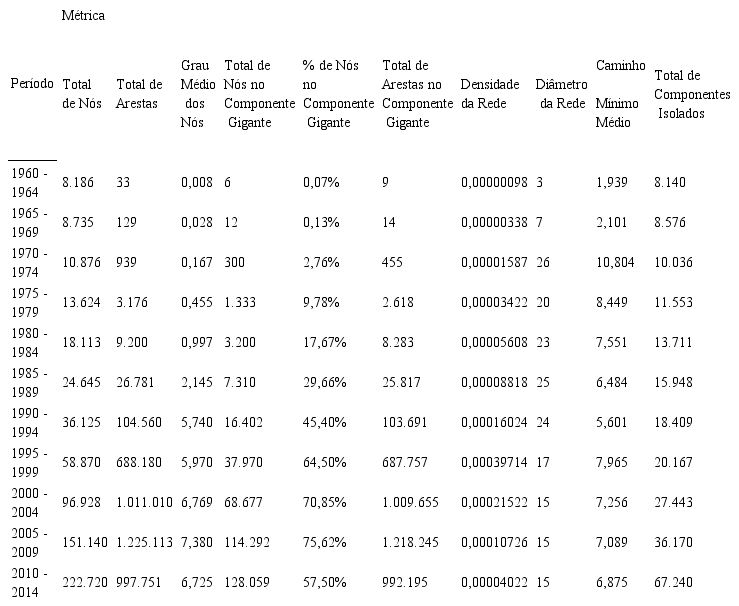This screenshot has height=606, width=739.
Task: Click the Período column header
Action: click(x=32, y=84)
